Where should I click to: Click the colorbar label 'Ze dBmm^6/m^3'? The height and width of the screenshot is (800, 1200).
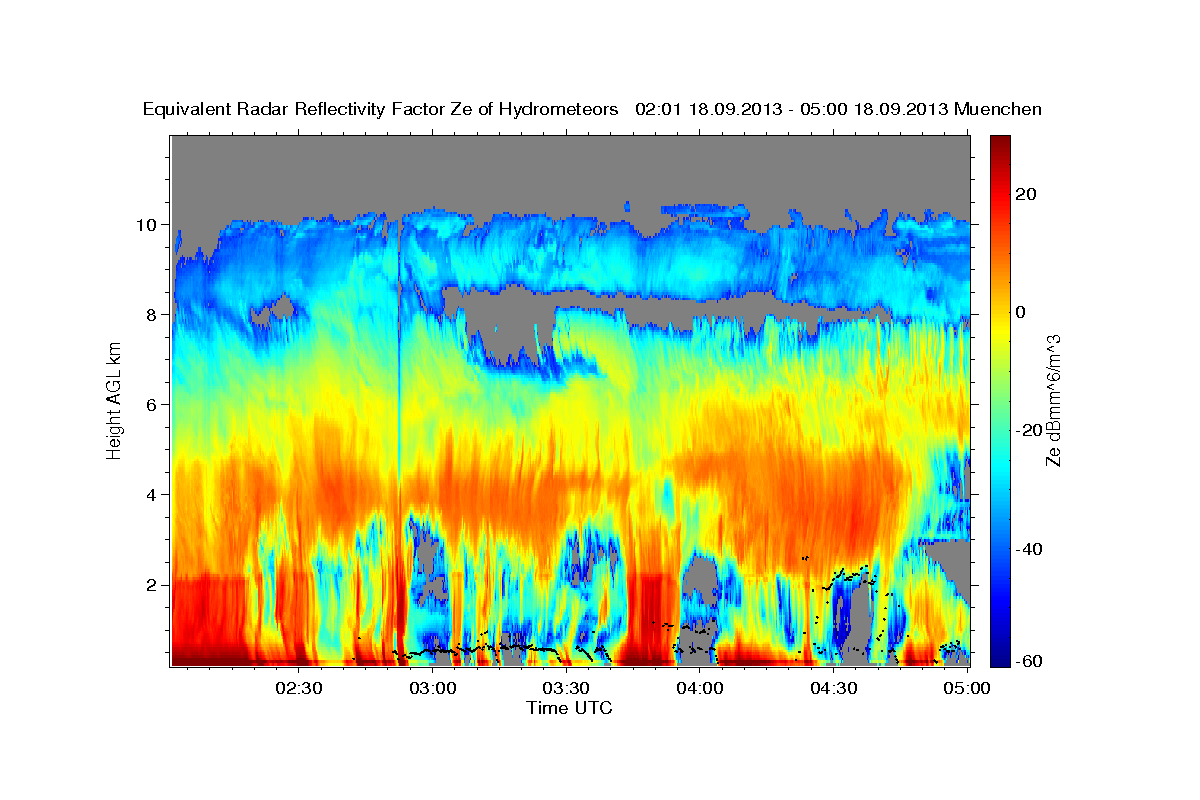(x=1053, y=400)
